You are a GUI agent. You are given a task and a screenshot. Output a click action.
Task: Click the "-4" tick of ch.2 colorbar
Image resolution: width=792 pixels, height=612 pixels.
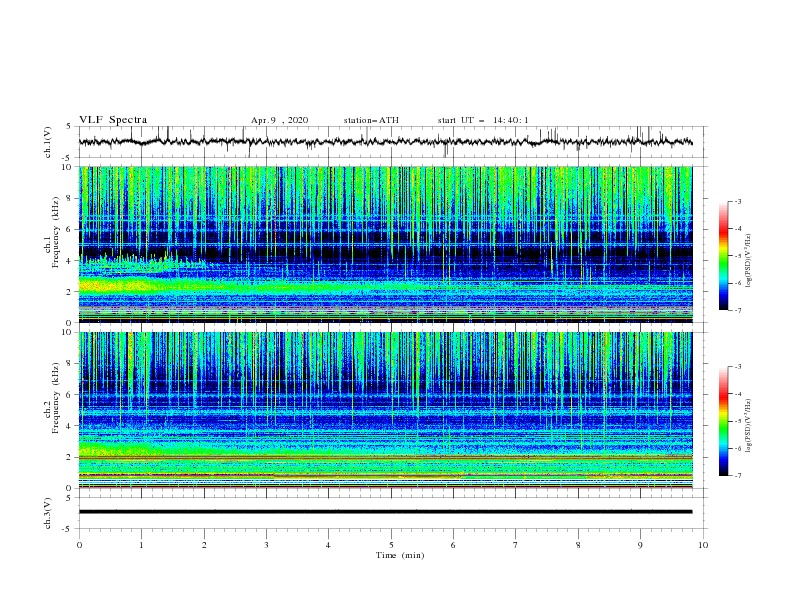click(737, 394)
